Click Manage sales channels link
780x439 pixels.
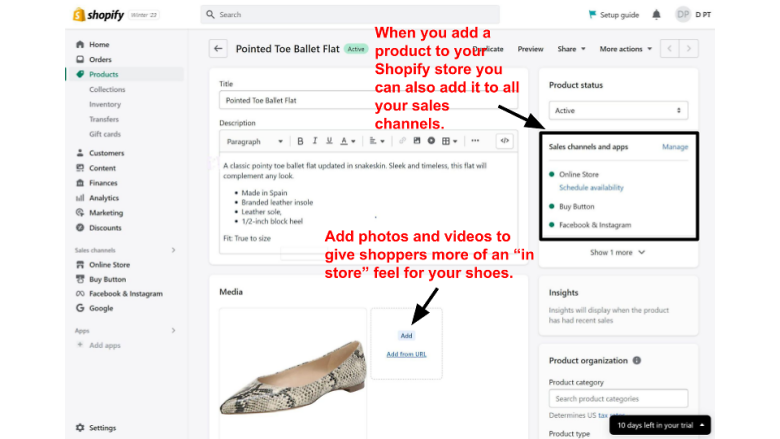[x=675, y=147]
